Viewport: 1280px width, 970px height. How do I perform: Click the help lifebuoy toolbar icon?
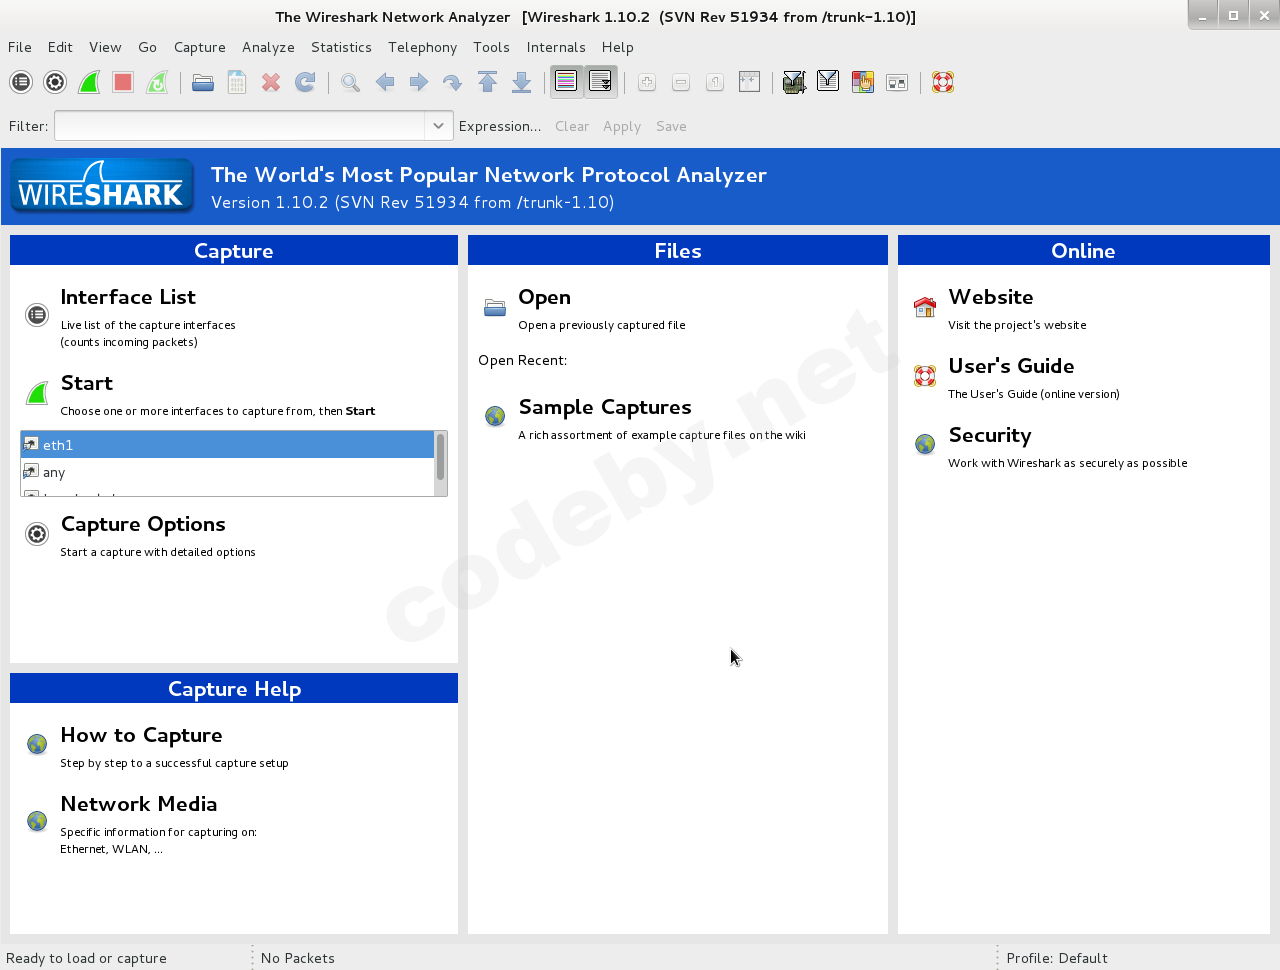(x=942, y=82)
